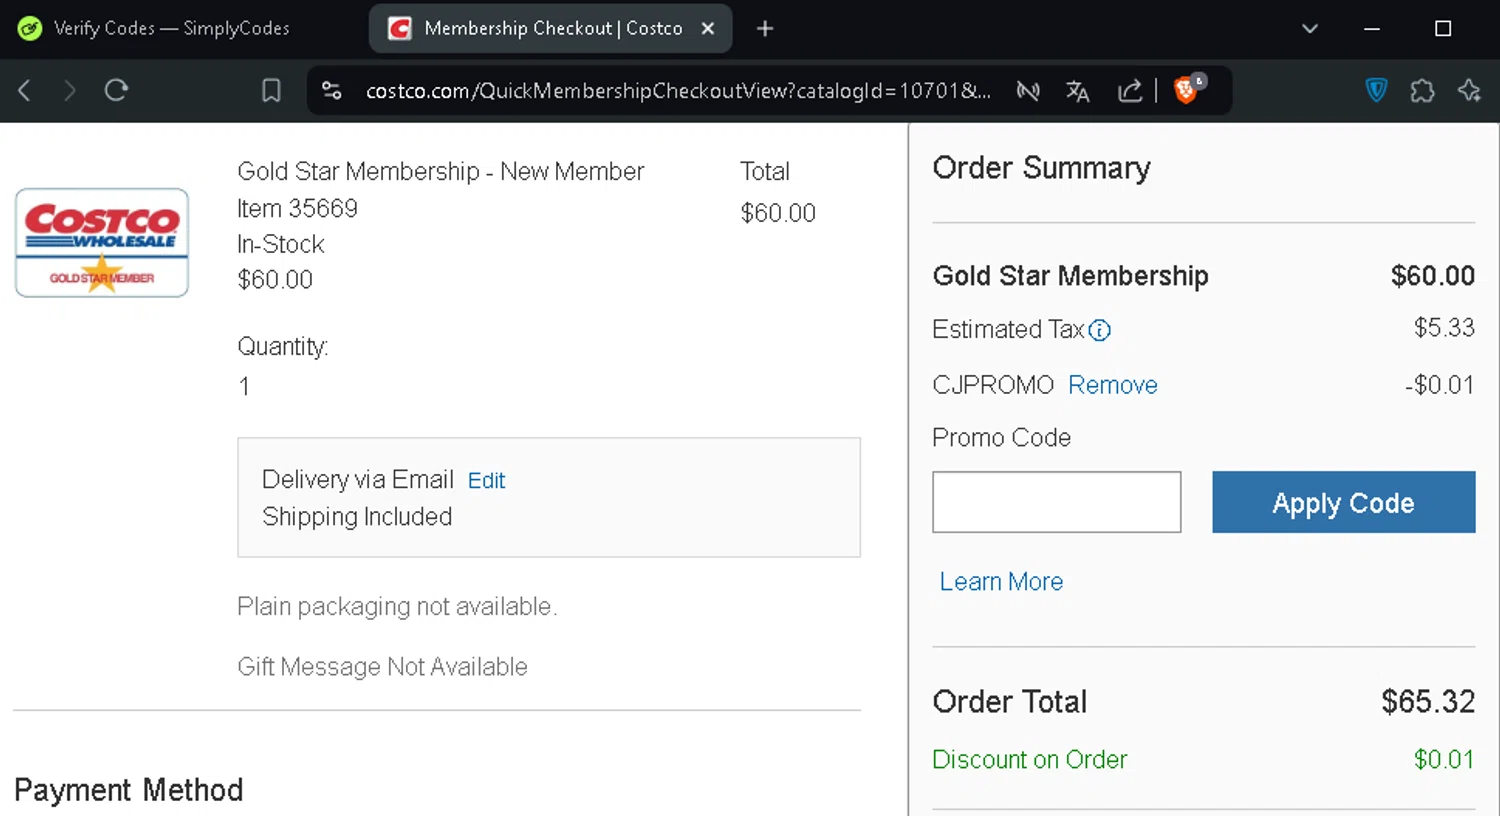Click the Gold Star Membership - New Member title
Image resolution: width=1500 pixels, height=816 pixels.
click(440, 172)
